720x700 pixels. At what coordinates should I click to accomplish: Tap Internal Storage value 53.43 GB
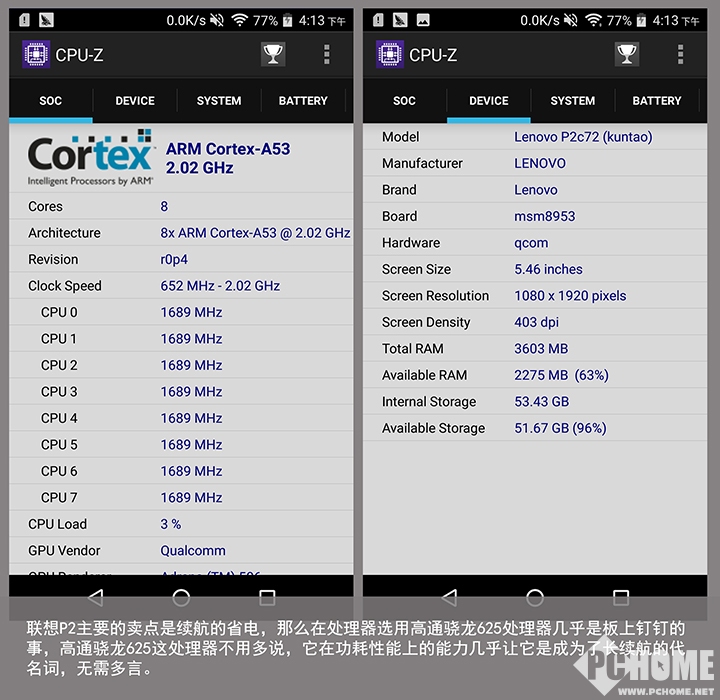point(541,402)
